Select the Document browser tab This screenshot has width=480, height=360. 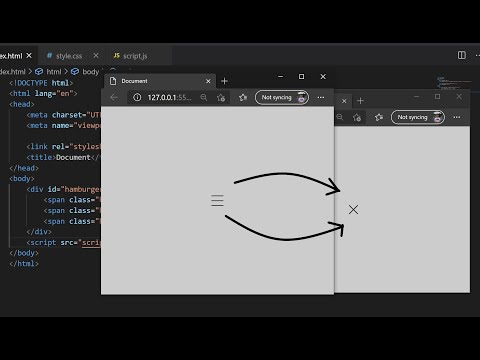pyautogui.click(x=159, y=81)
